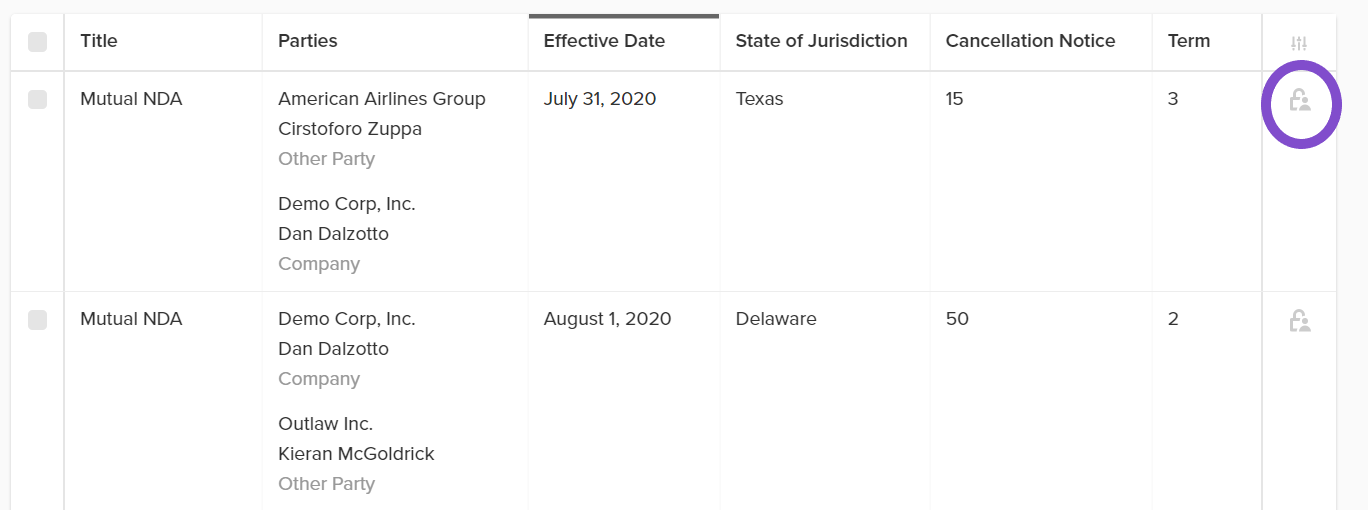1368x510 pixels.
Task: Check the box for the Delaware Mutual NDA row
Action: 37,319
